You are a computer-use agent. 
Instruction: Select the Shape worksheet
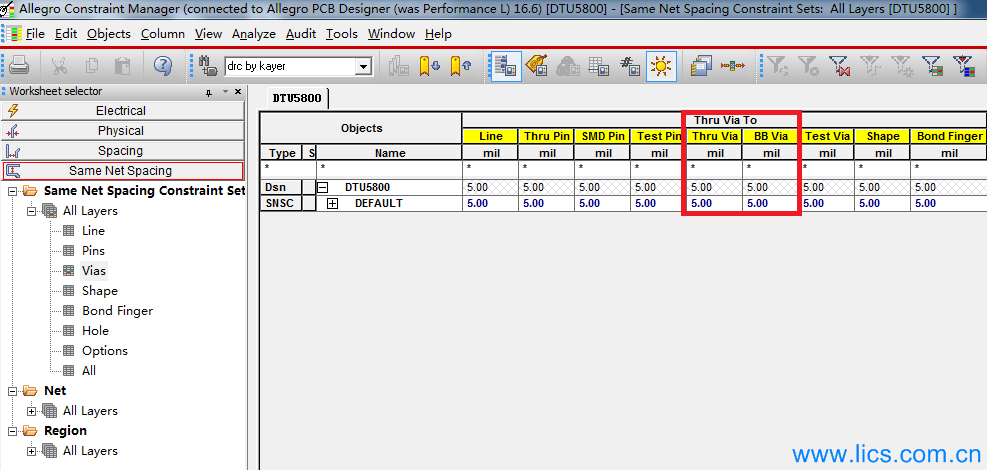click(x=99, y=291)
